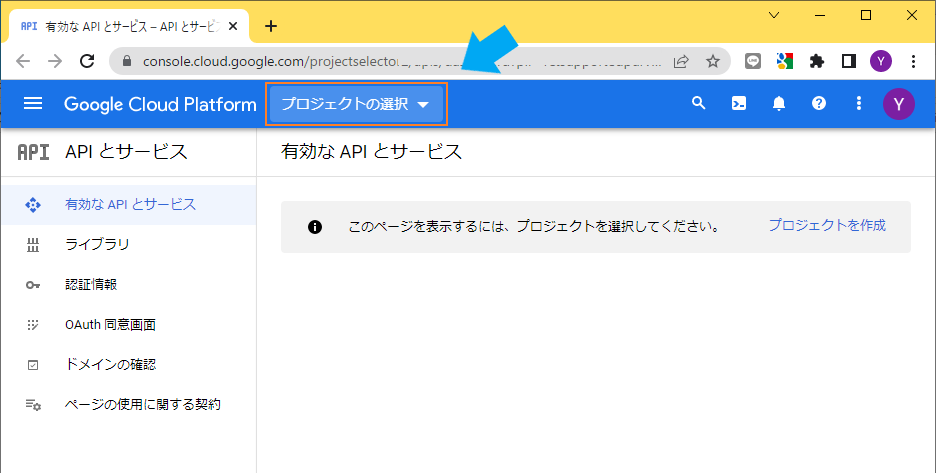This screenshot has height=473, width=936.
Task: Activate Cloud Shell terminal icon
Action: (739, 103)
